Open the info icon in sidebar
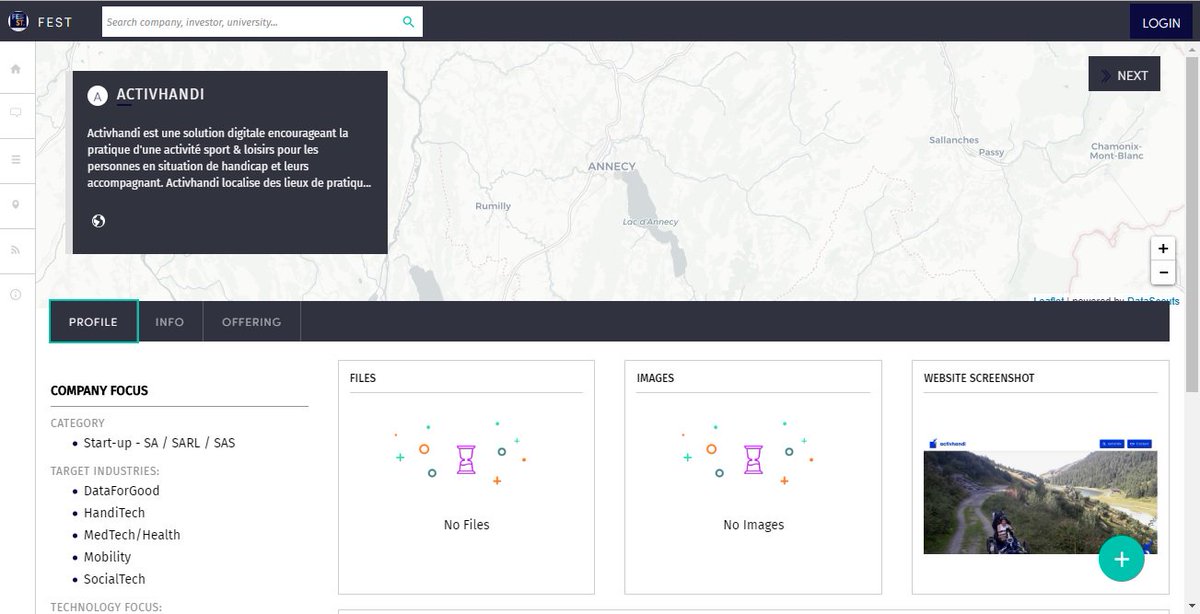1200x614 pixels. pyautogui.click(x=15, y=294)
